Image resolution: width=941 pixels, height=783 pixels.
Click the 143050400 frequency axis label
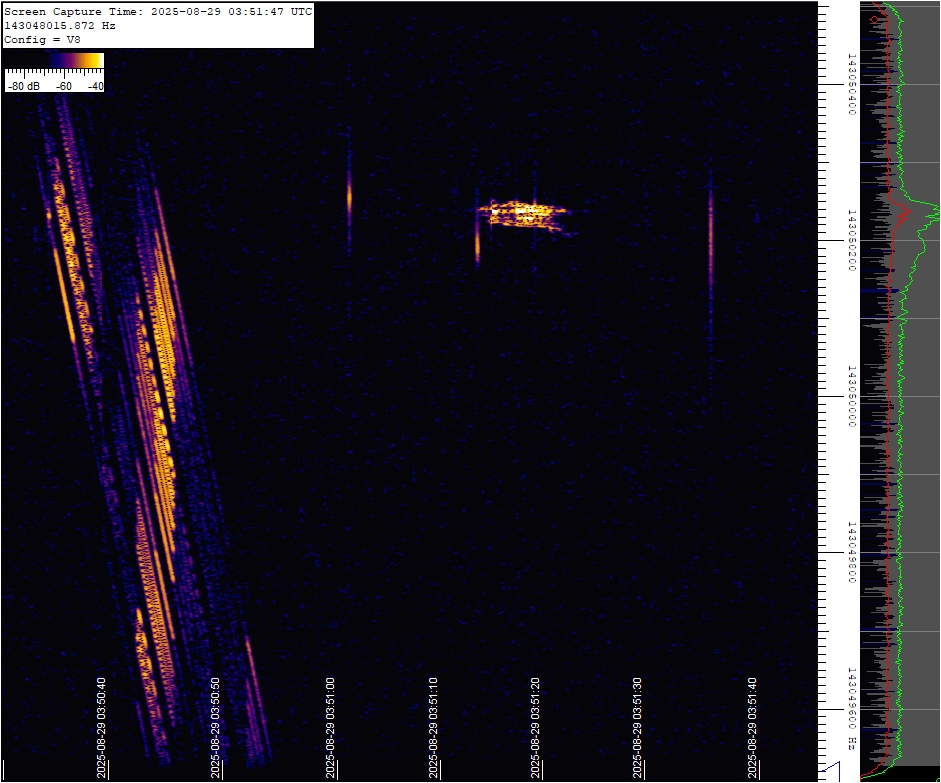[851, 84]
